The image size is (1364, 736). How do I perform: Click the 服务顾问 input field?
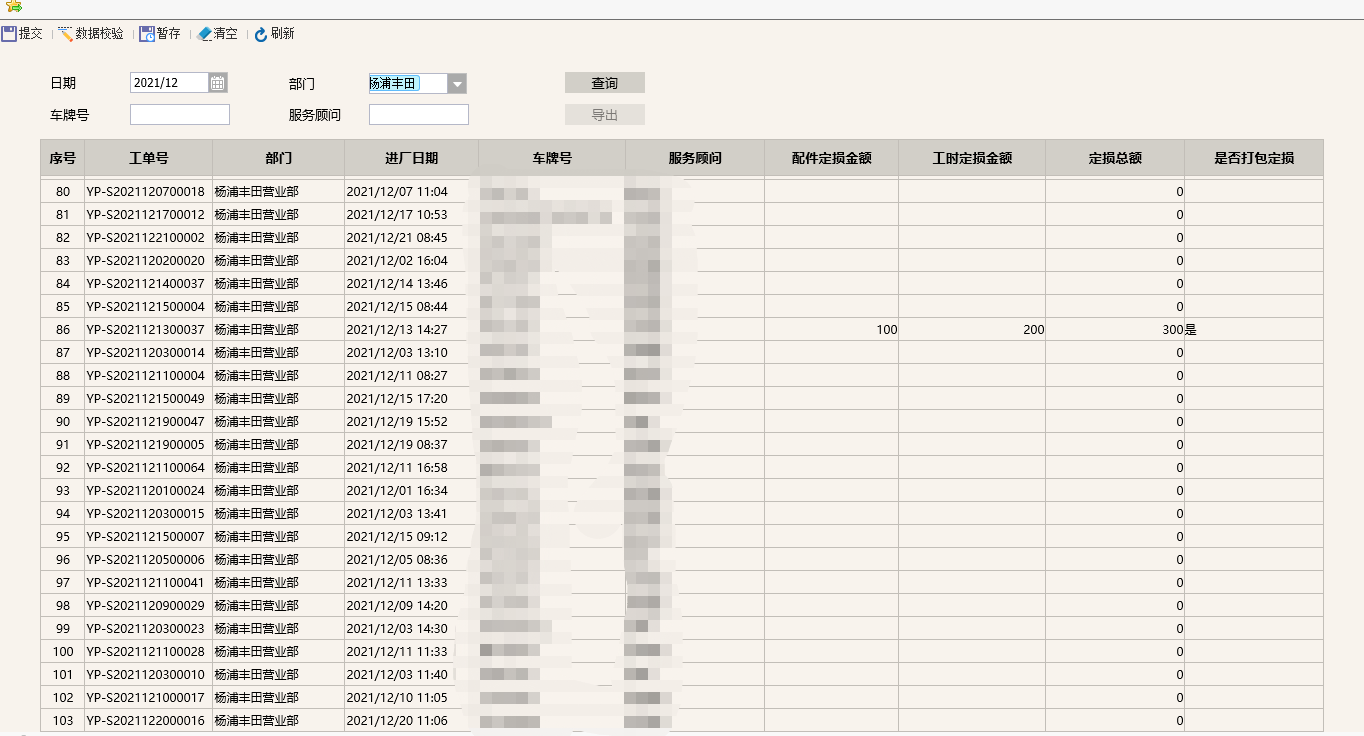419,115
